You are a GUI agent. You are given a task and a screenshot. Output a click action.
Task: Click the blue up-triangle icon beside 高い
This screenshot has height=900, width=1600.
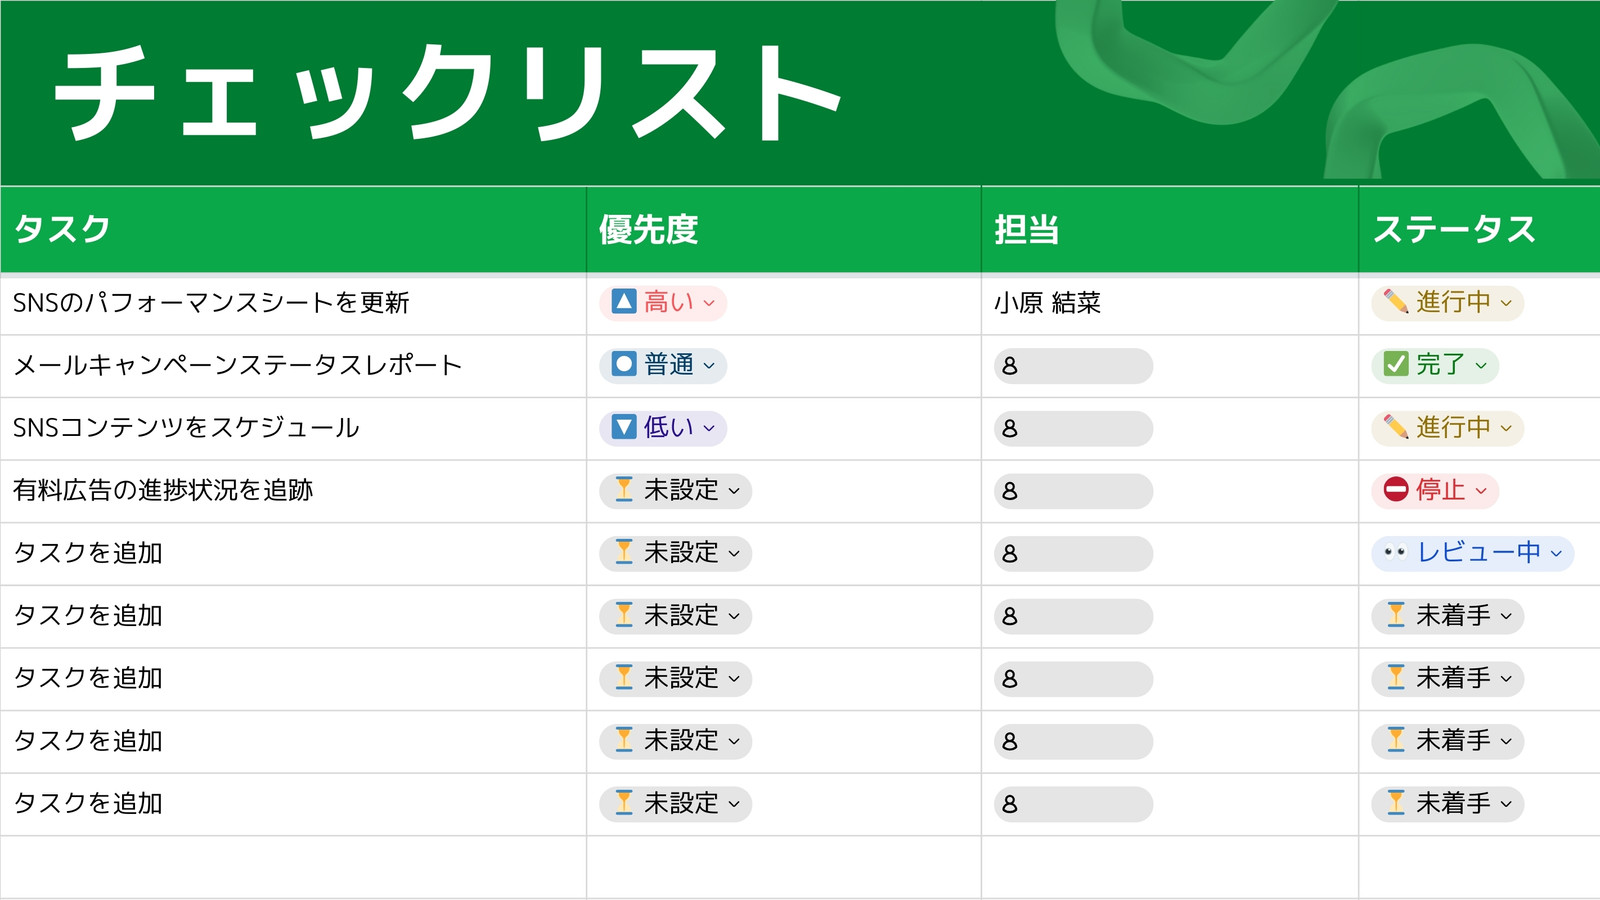point(624,301)
